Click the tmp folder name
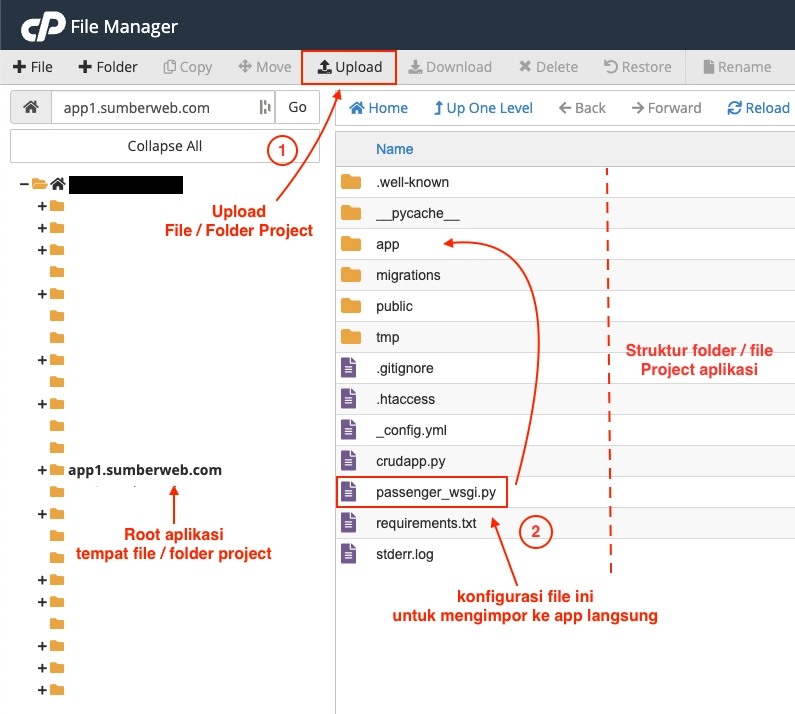The image size is (795, 714). [x=388, y=337]
